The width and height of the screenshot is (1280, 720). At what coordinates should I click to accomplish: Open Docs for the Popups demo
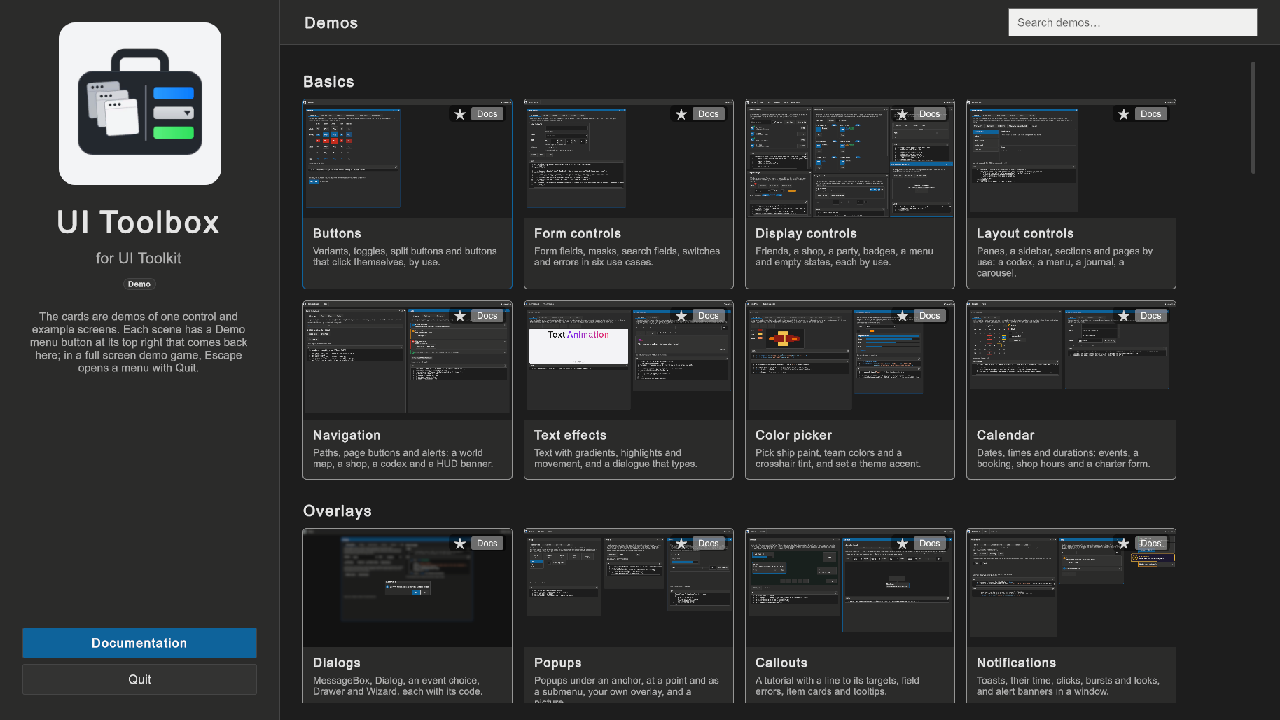point(708,544)
